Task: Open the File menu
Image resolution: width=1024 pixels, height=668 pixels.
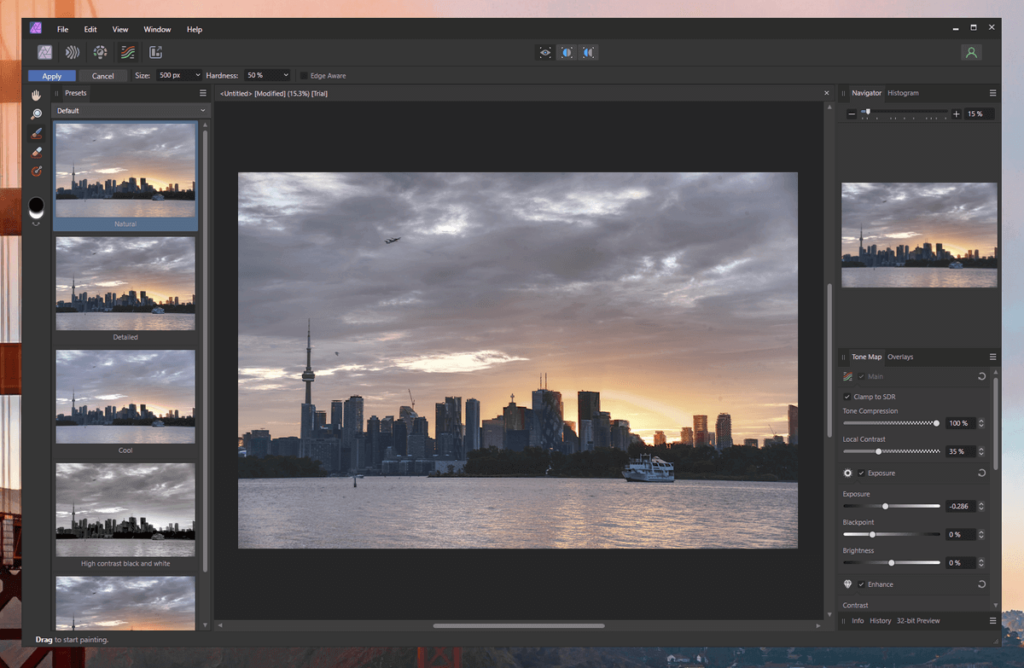Action: pyautogui.click(x=62, y=29)
